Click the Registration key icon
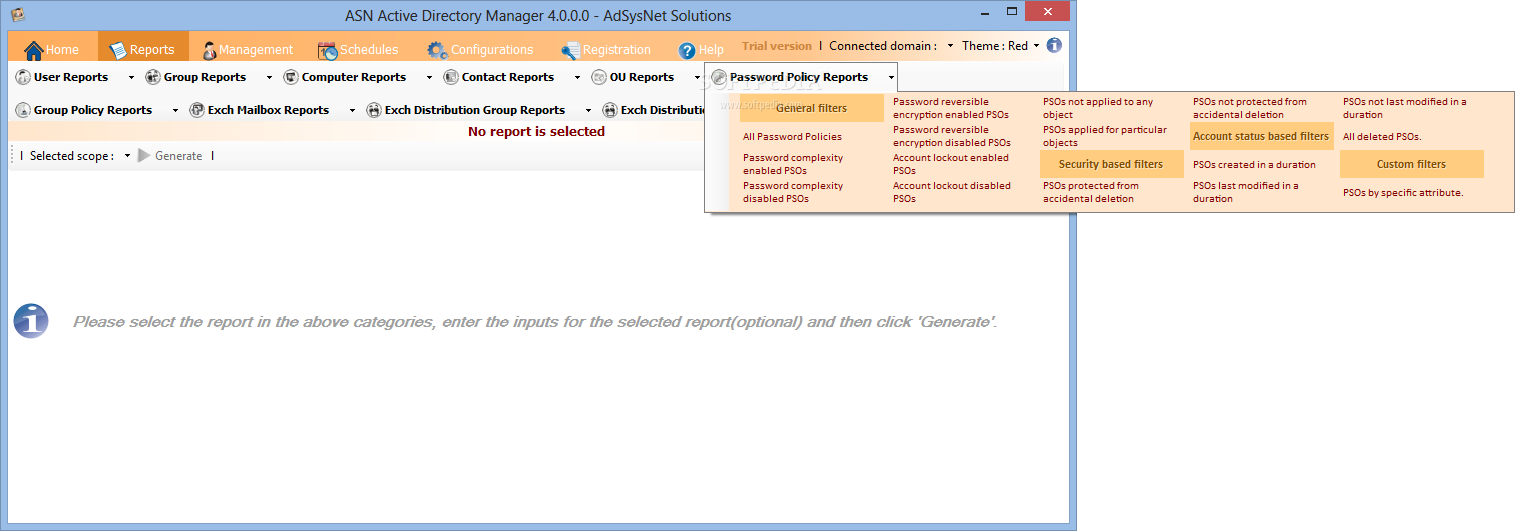The width and height of the screenshot is (1515, 531). point(570,50)
